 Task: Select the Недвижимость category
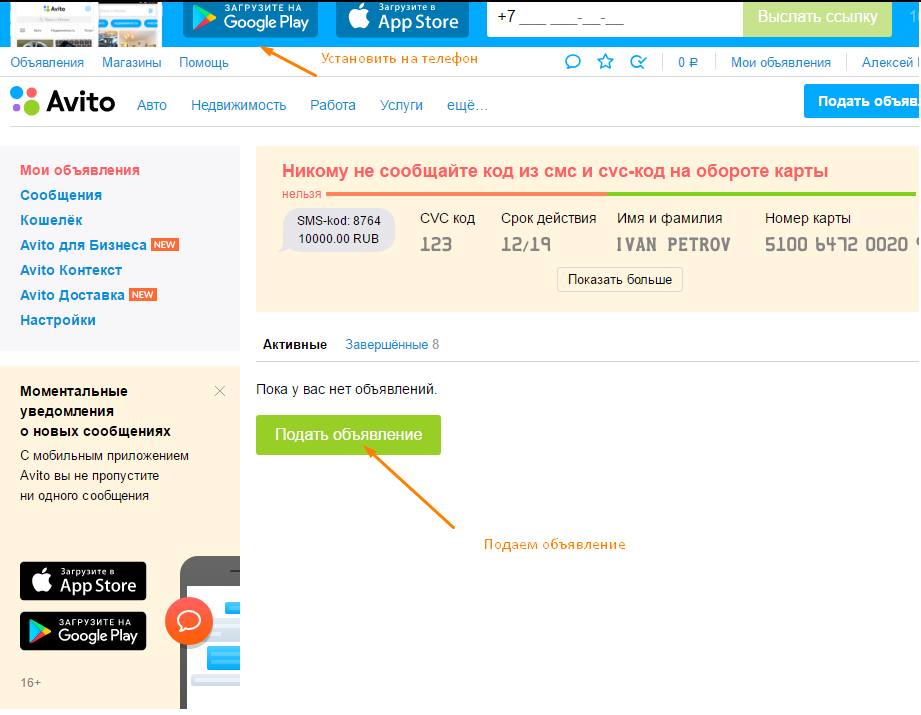[238, 105]
